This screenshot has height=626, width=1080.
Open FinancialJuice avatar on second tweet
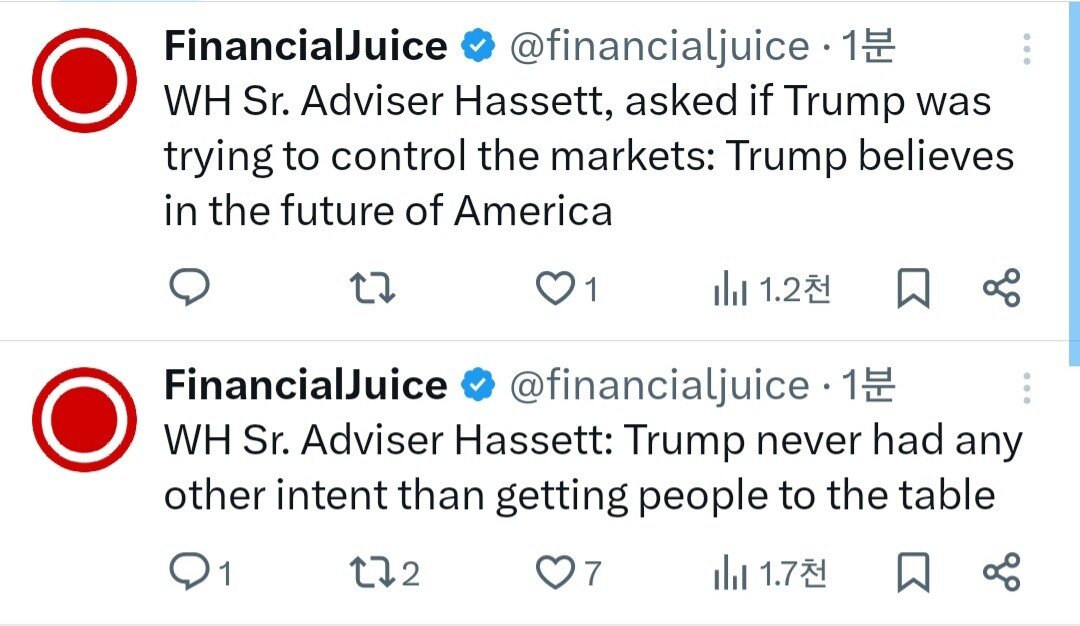pos(84,419)
